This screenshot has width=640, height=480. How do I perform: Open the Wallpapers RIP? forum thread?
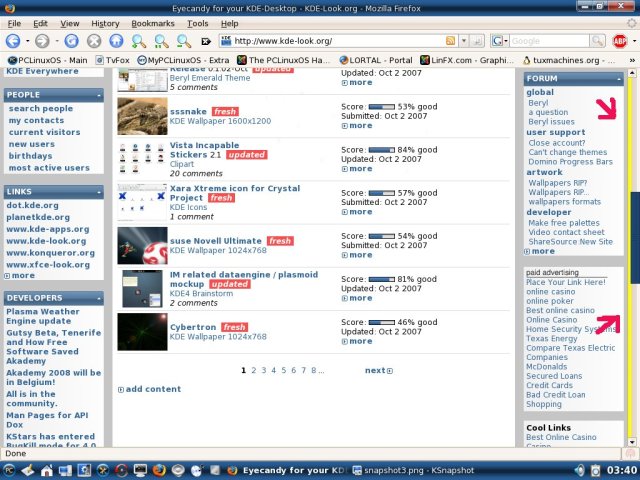(x=558, y=183)
